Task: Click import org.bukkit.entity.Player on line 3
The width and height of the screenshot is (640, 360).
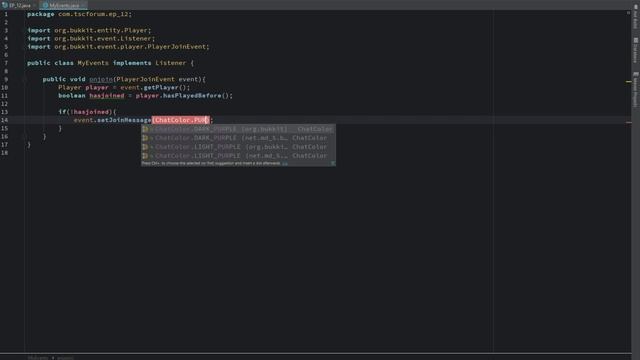Action: click(89, 30)
